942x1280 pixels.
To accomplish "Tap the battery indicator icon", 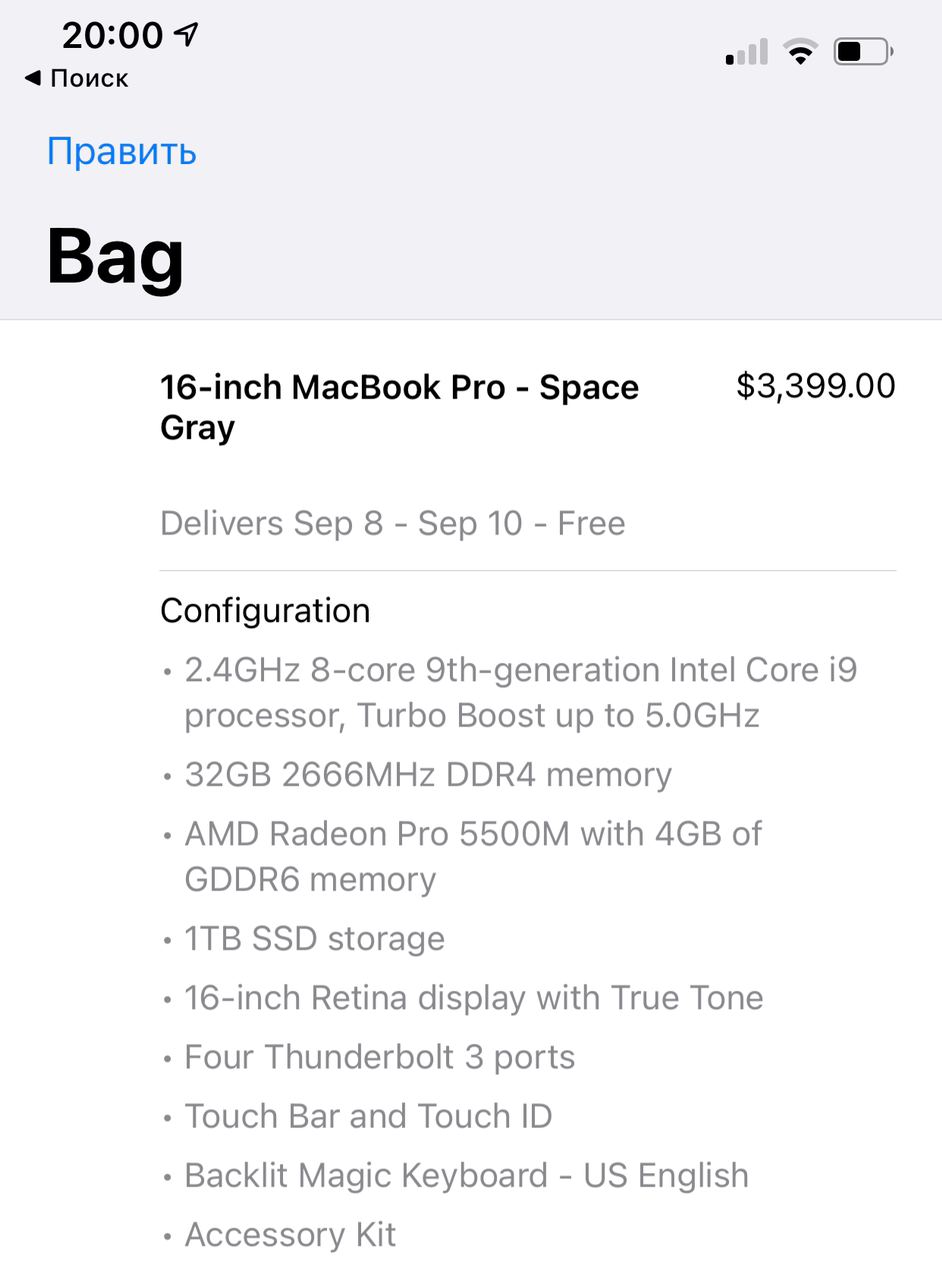I will [863, 52].
